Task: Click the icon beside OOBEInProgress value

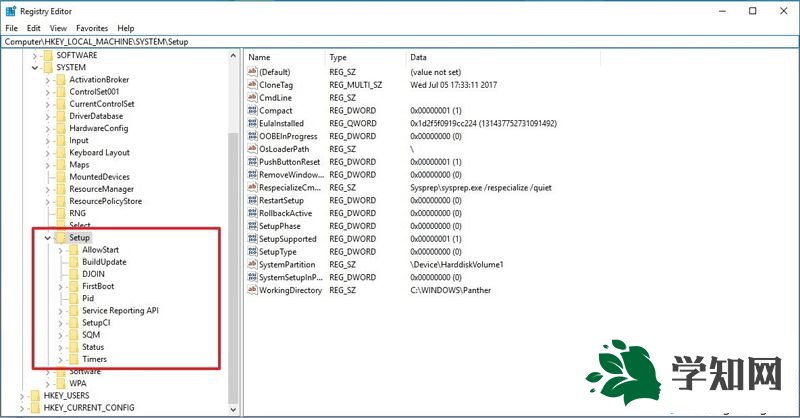Action: (x=252, y=136)
